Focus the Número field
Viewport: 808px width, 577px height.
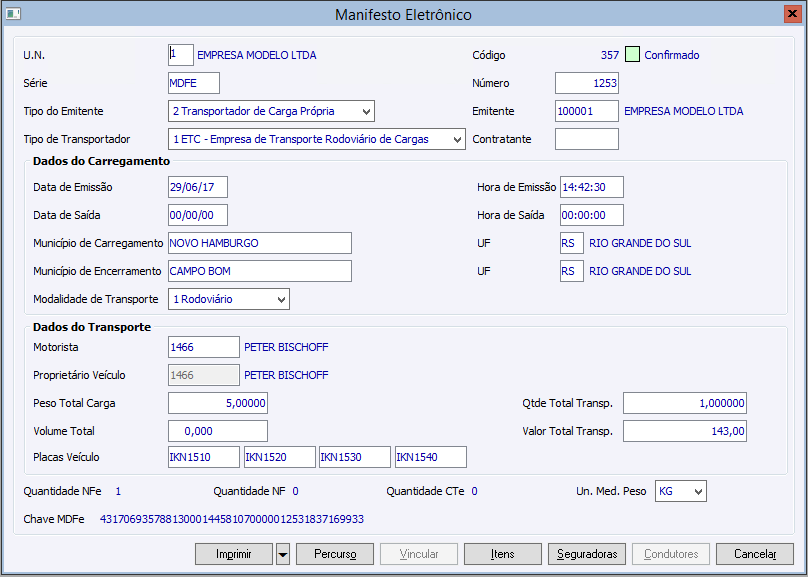coord(587,83)
